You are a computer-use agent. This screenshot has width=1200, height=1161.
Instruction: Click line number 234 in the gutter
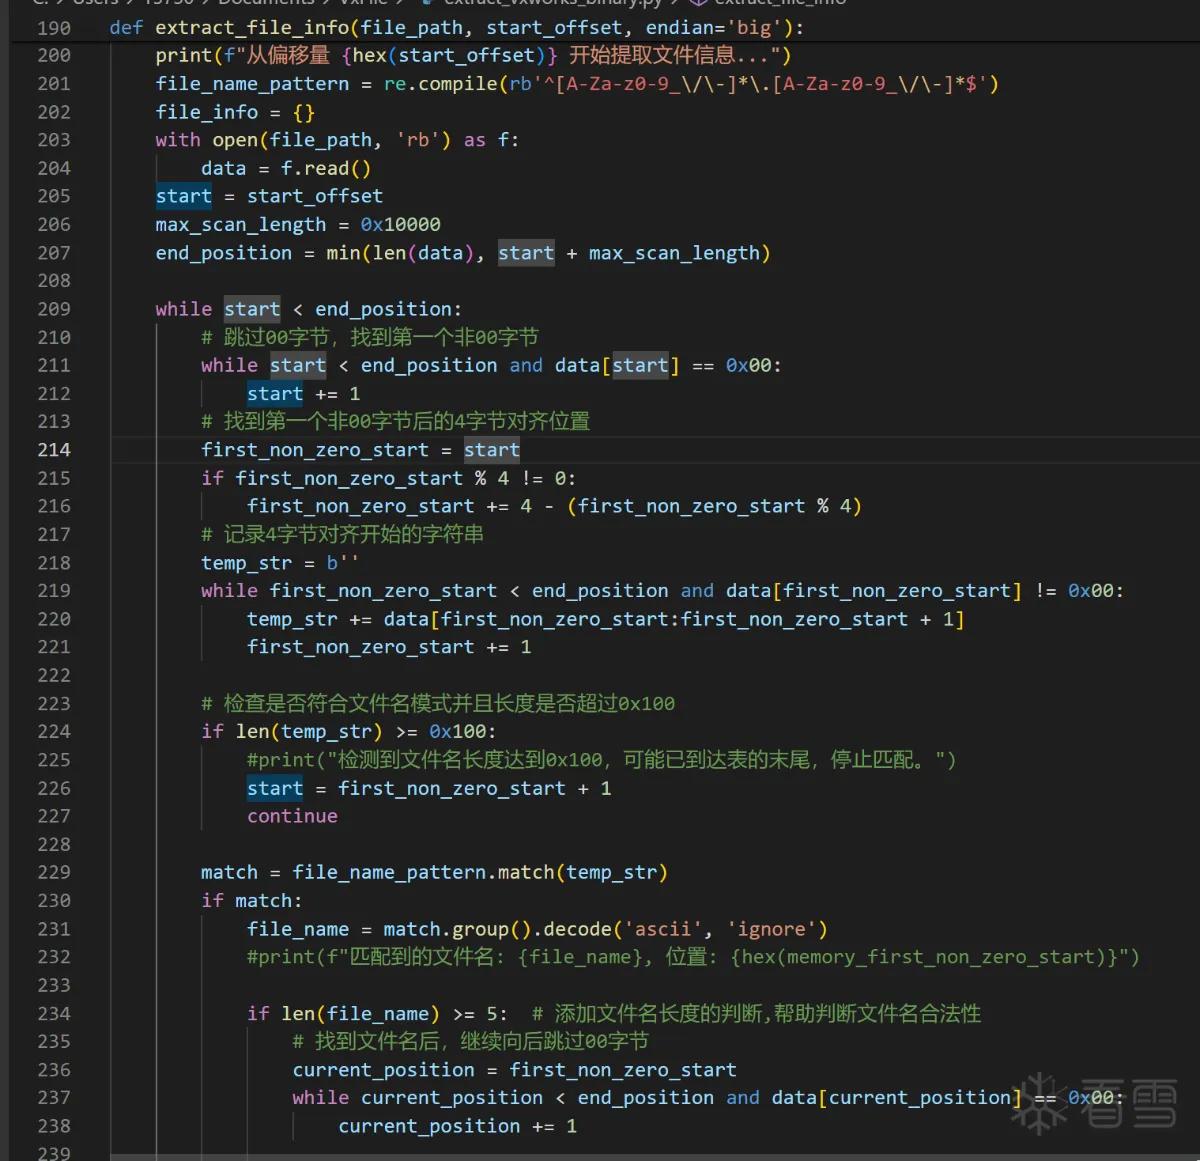54,1013
